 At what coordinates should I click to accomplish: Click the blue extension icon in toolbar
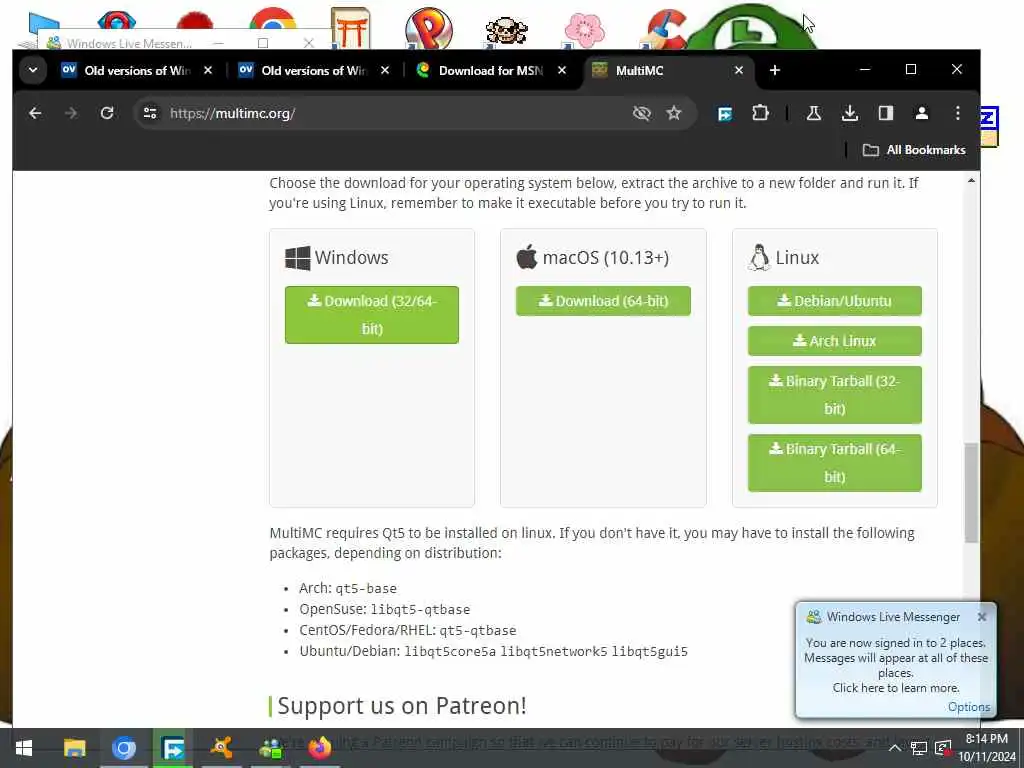tap(725, 114)
